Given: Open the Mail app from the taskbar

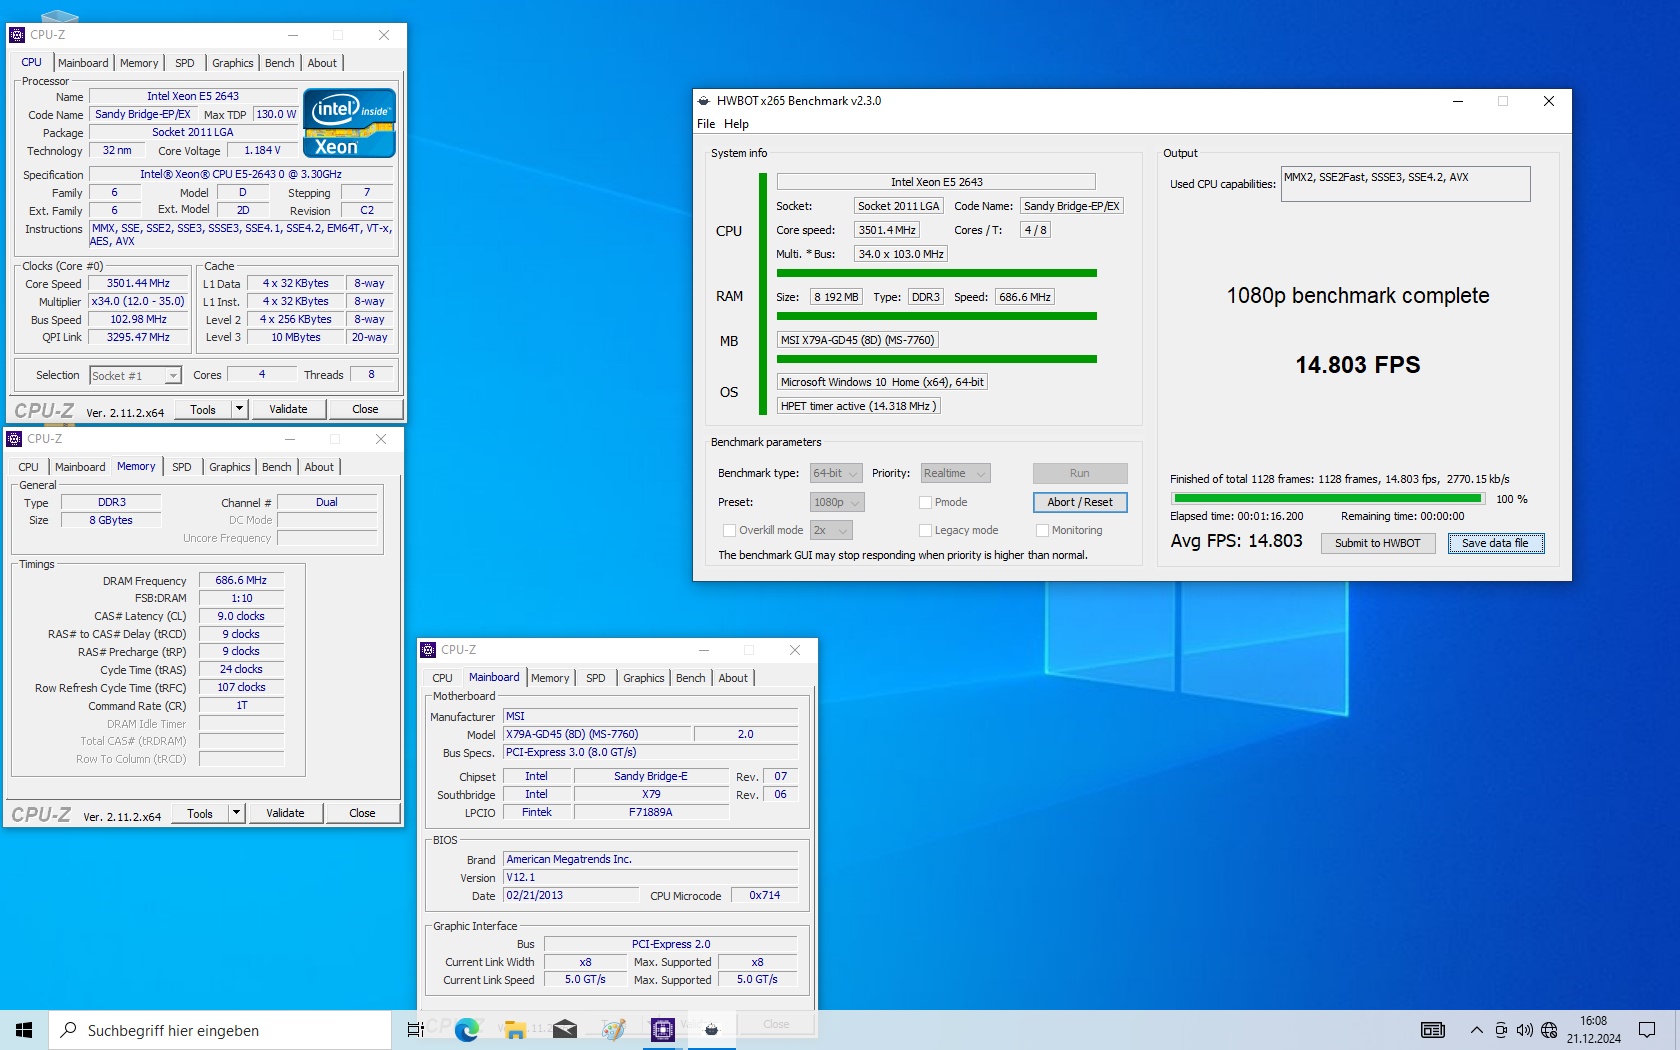Looking at the screenshot, I should coord(564,1030).
